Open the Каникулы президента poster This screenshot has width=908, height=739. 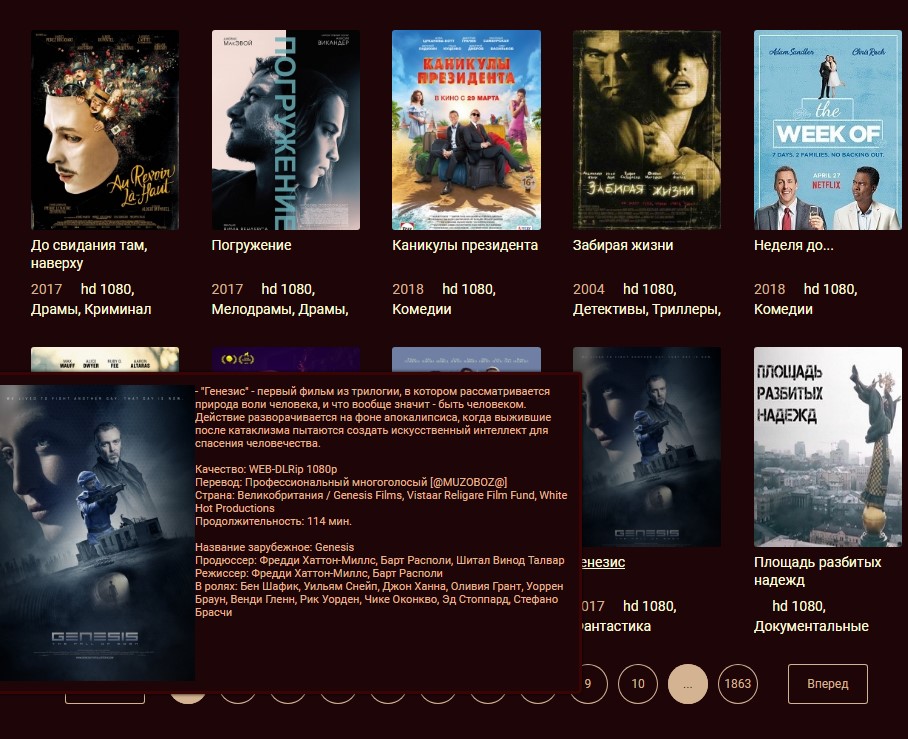coord(466,130)
